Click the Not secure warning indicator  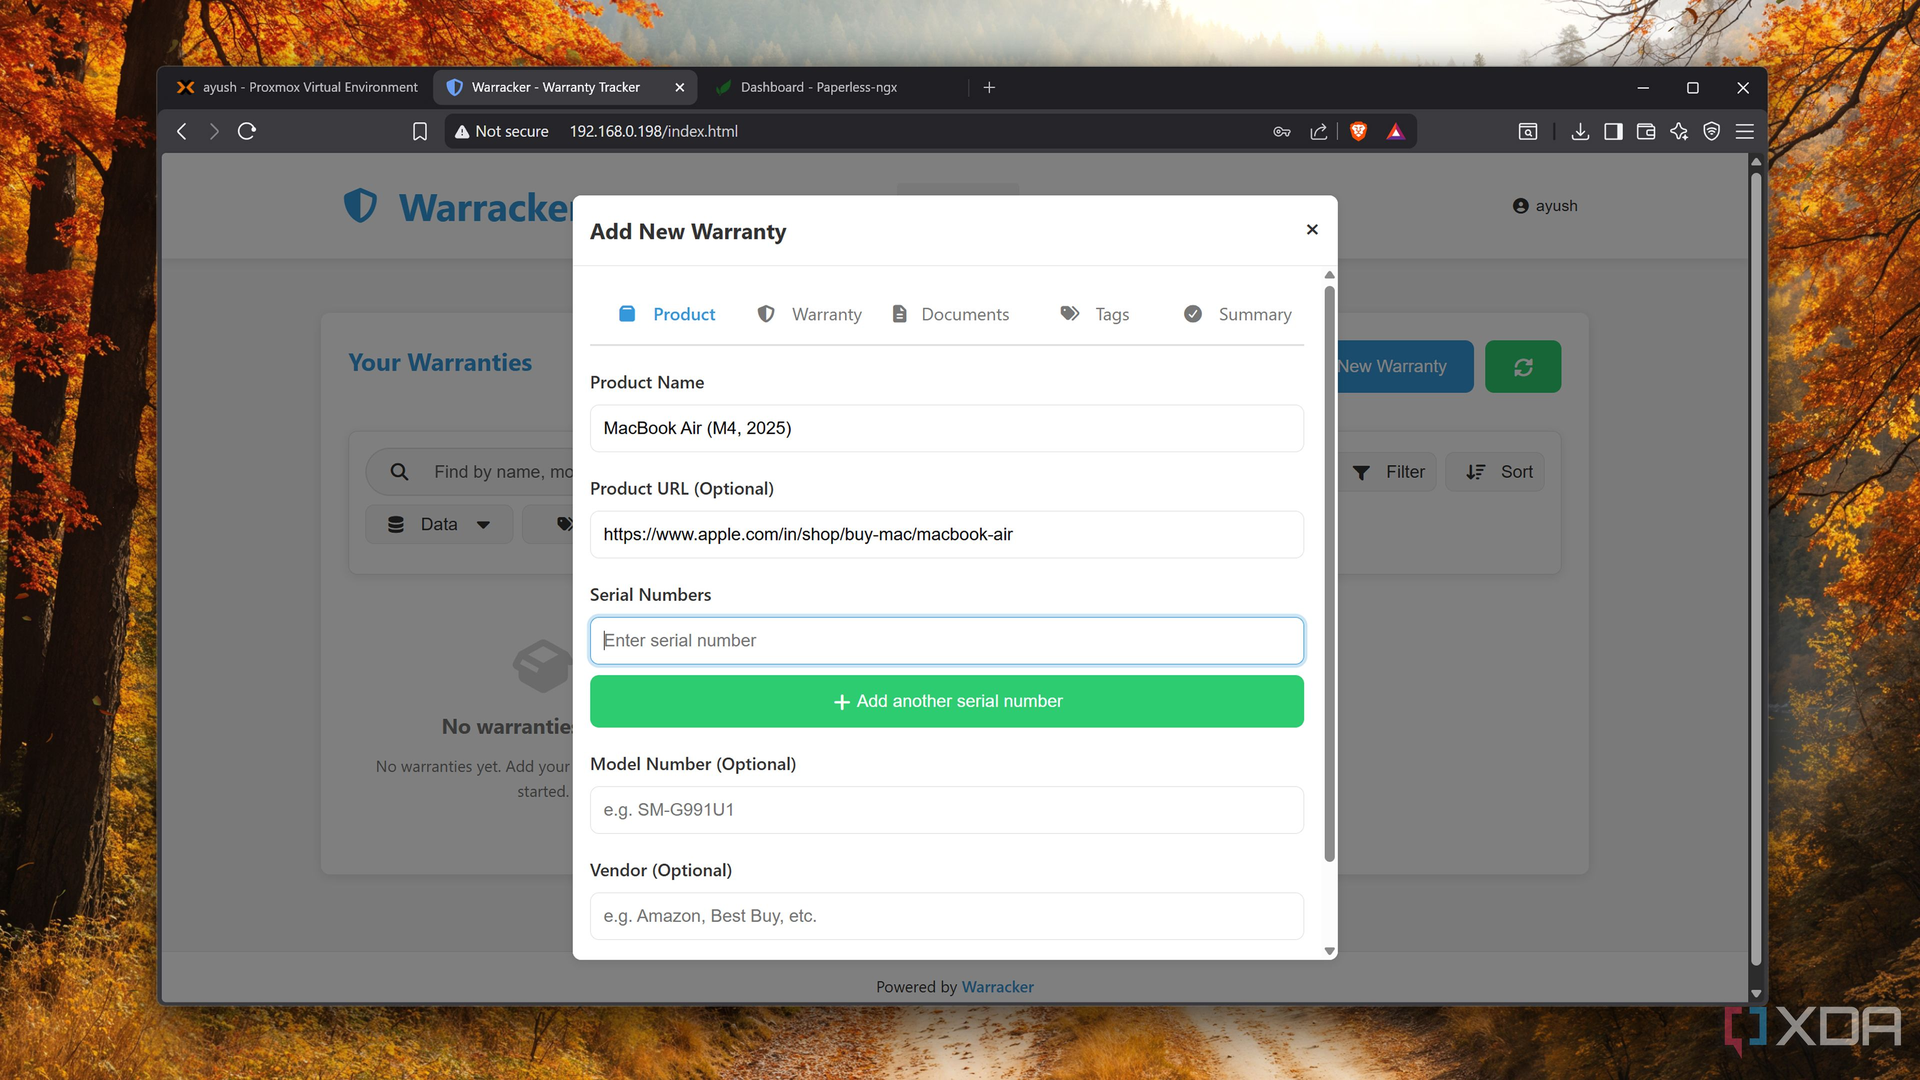tap(502, 131)
